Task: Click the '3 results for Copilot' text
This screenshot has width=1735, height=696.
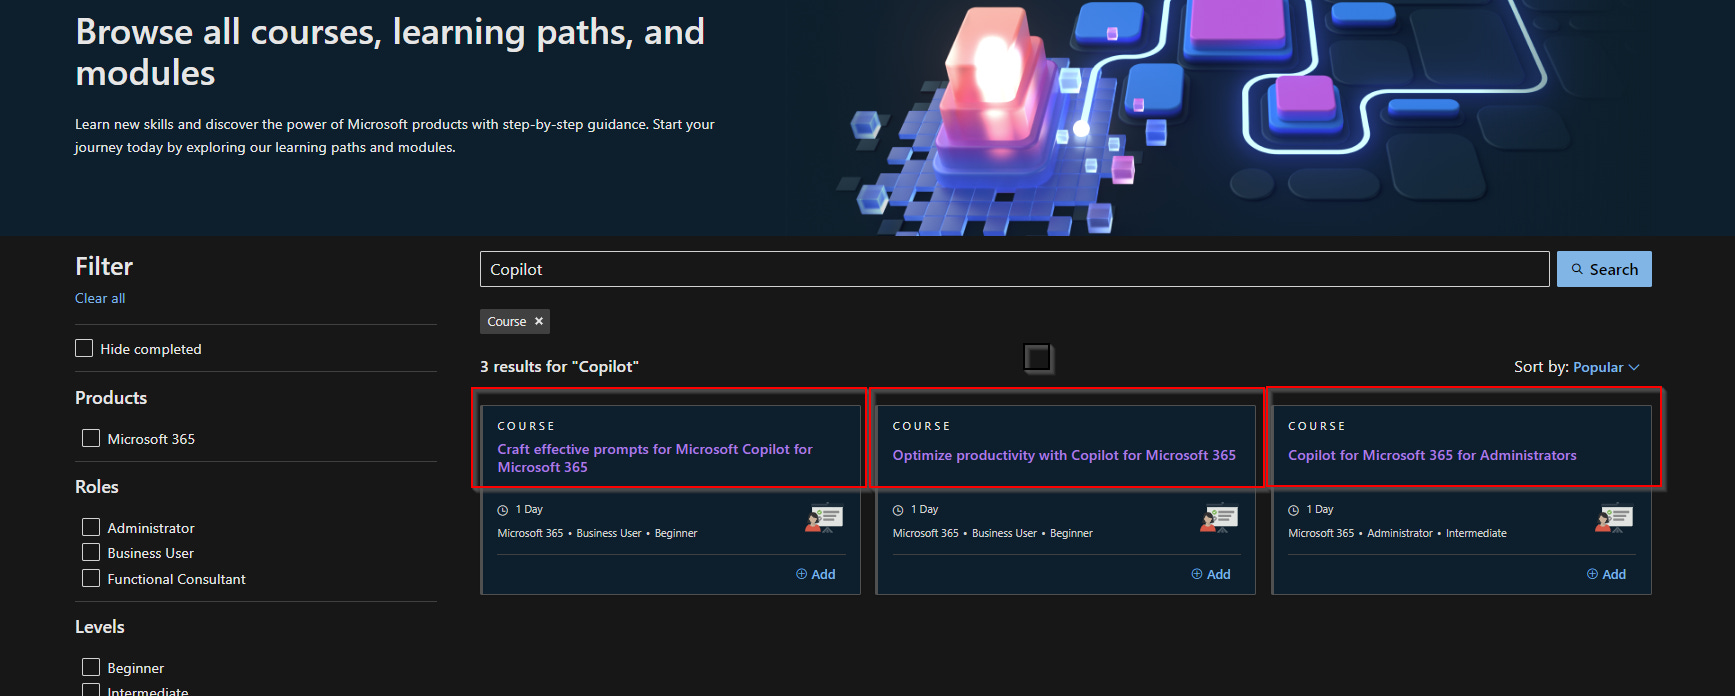Action: [x=559, y=366]
